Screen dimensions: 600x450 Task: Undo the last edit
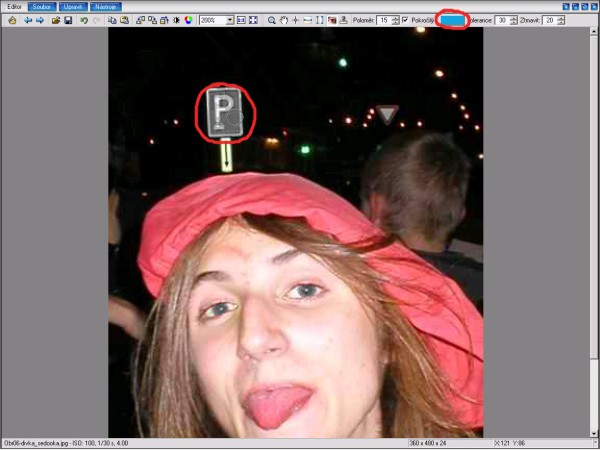coord(84,20)
